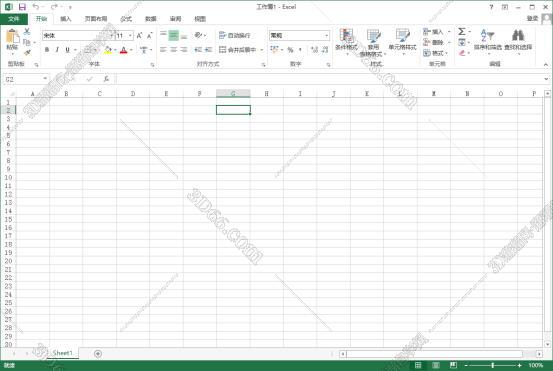The image size is (553, 371).
Task: Click Decrease Font Size icon
Action: click(x=150, y=36)
